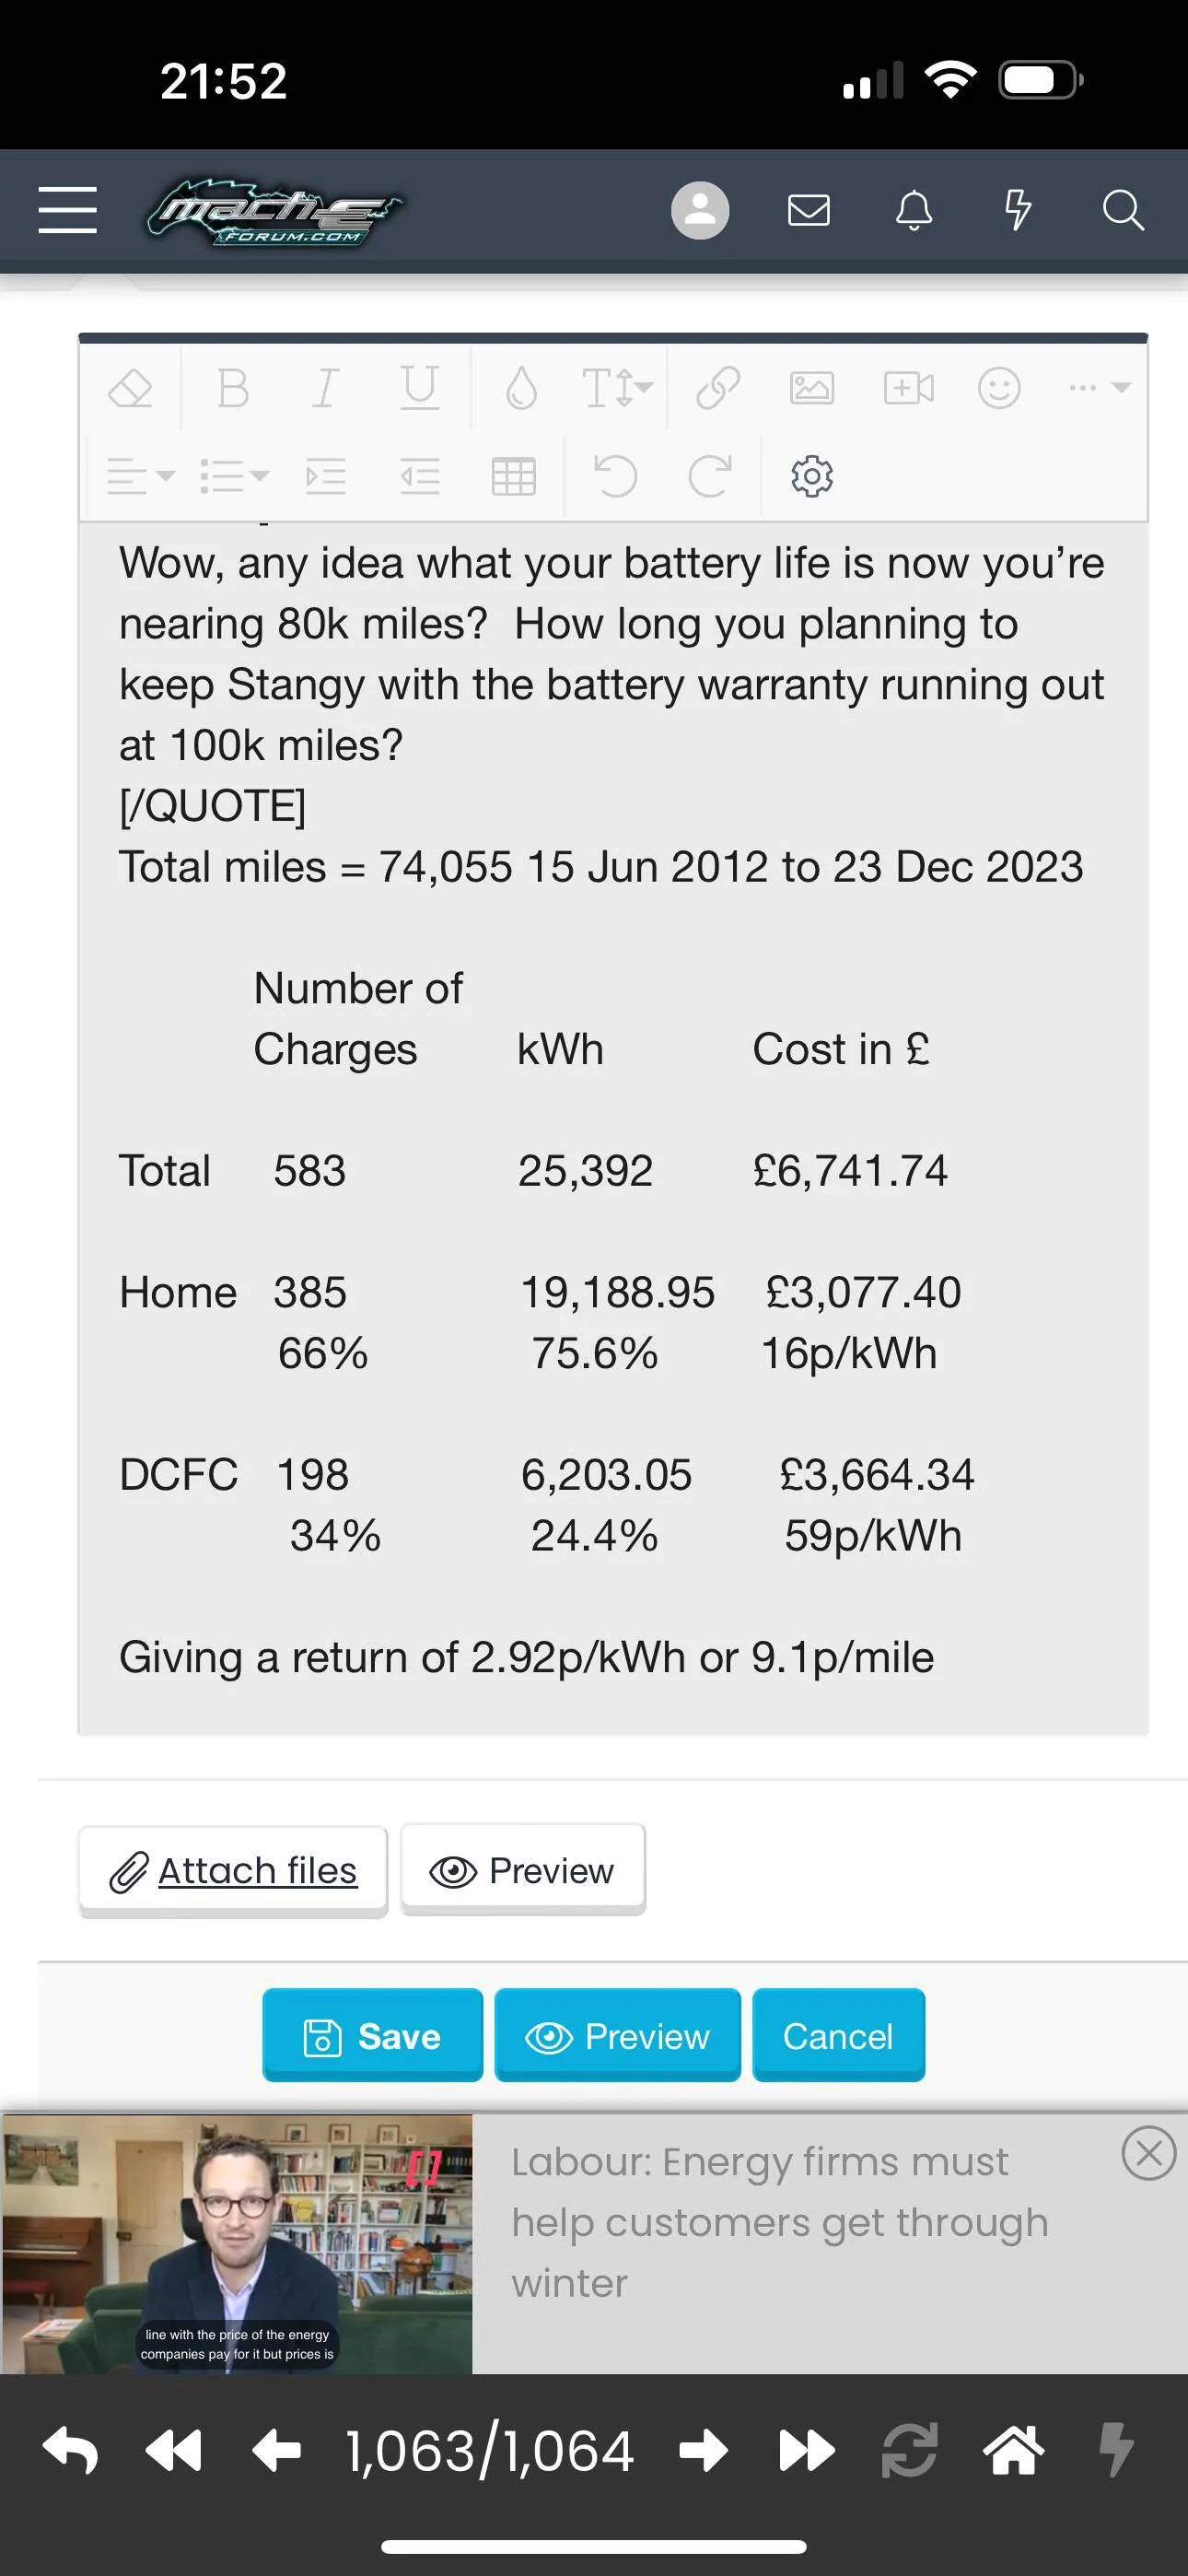Toggle italic formatting
This screenshot has height=2576, width=1188.
click(x=325, y=388)
